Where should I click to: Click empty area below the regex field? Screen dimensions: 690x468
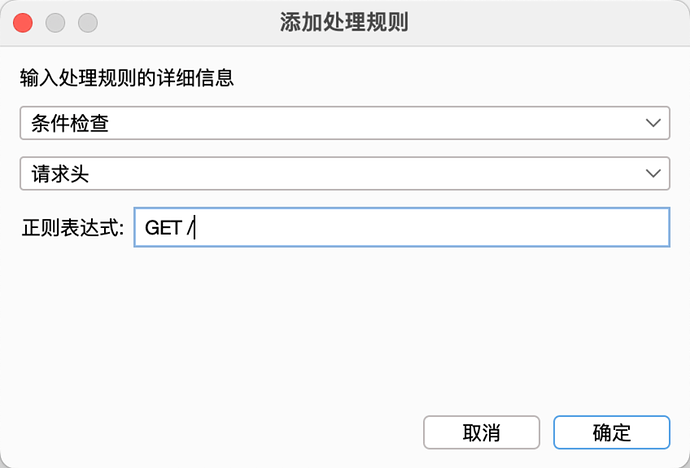tap(344, 320)
